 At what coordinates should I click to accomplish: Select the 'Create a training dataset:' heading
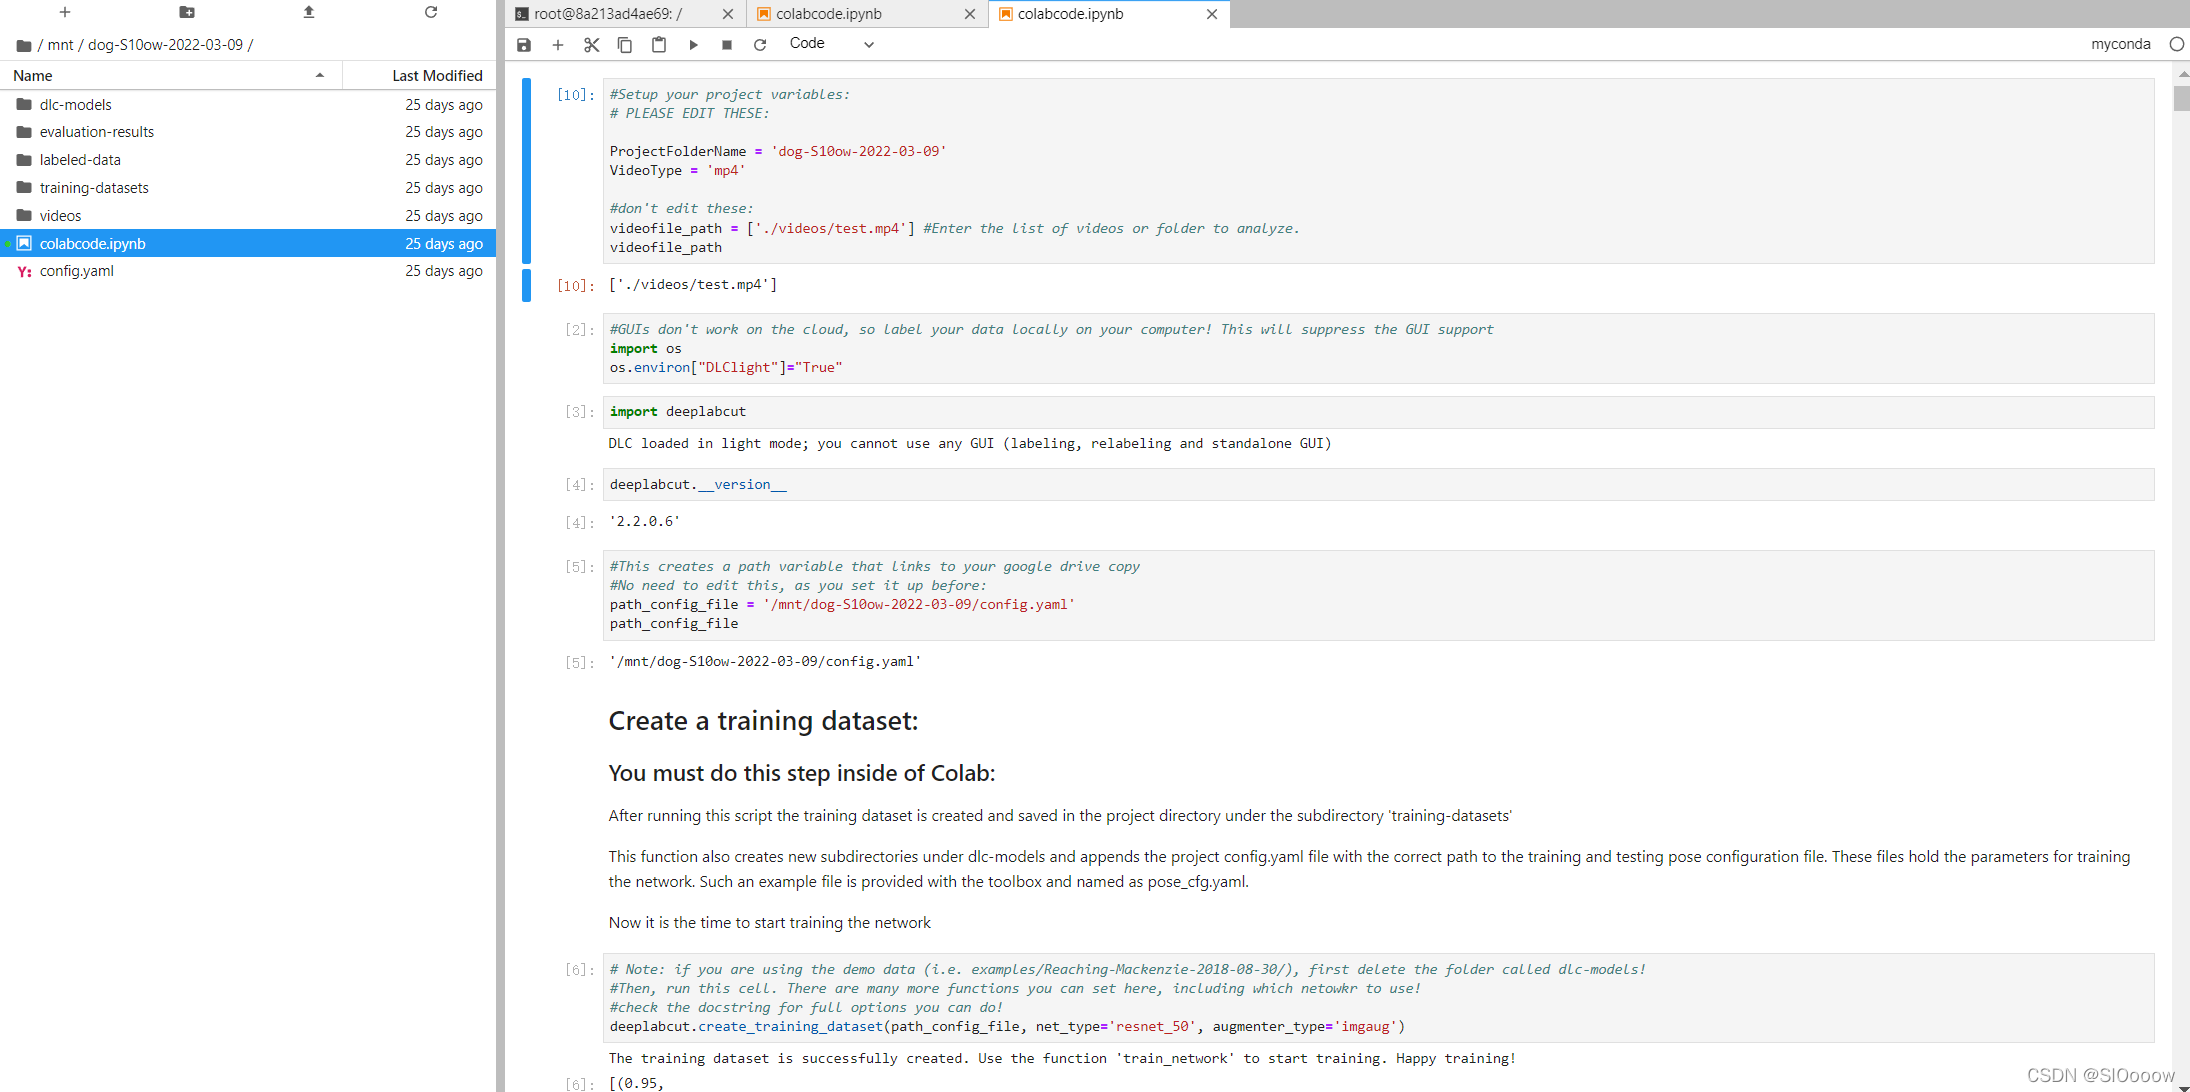[763, 721]
